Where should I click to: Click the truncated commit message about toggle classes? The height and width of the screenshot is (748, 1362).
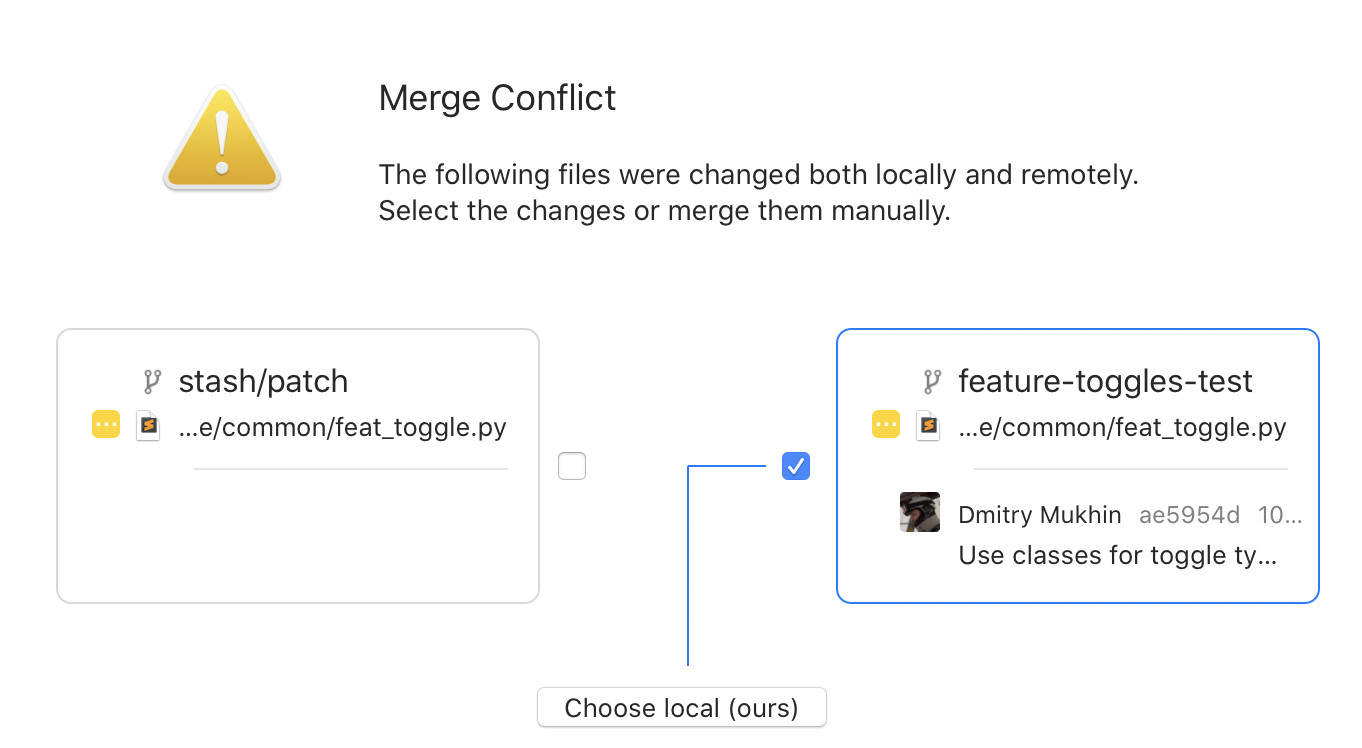click(1117, 555)
